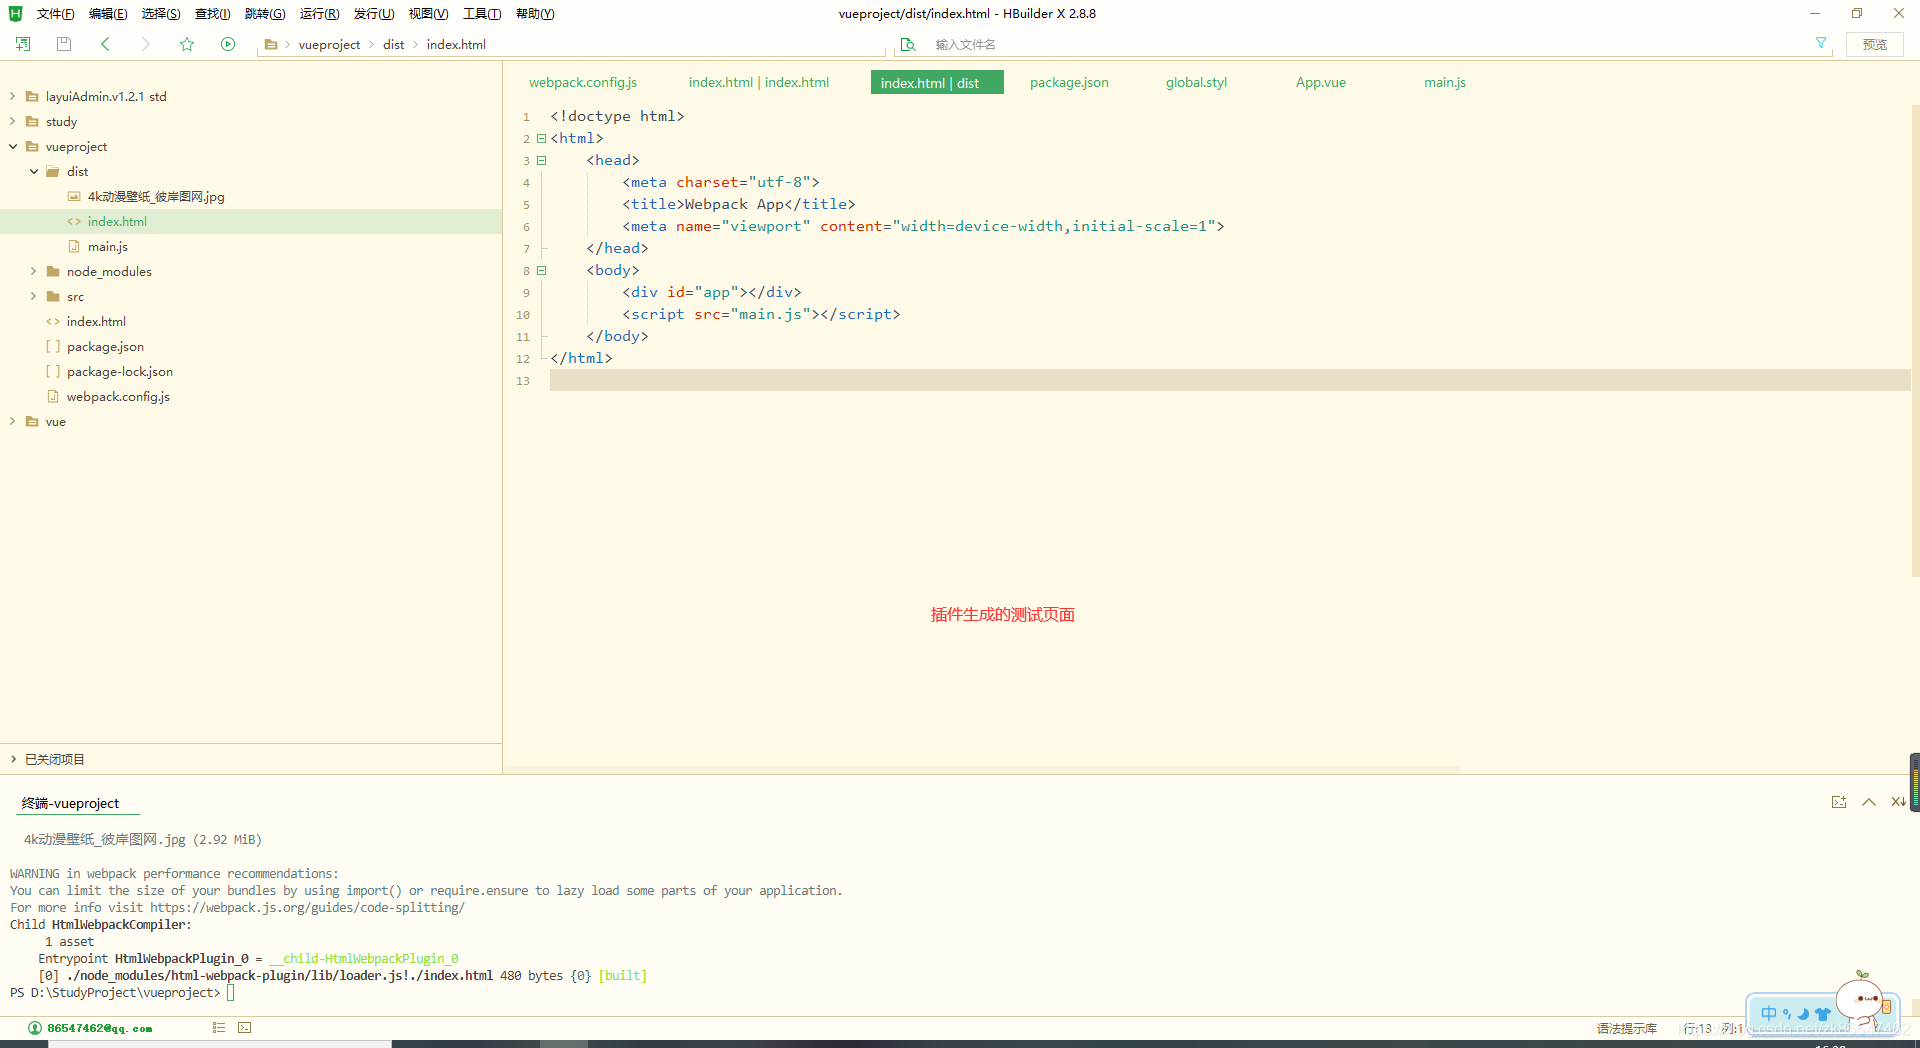Viewport: 1920px width, 1048px height.
Task: Click the user account icon in status bar
Action: (x=35, y=1028)
